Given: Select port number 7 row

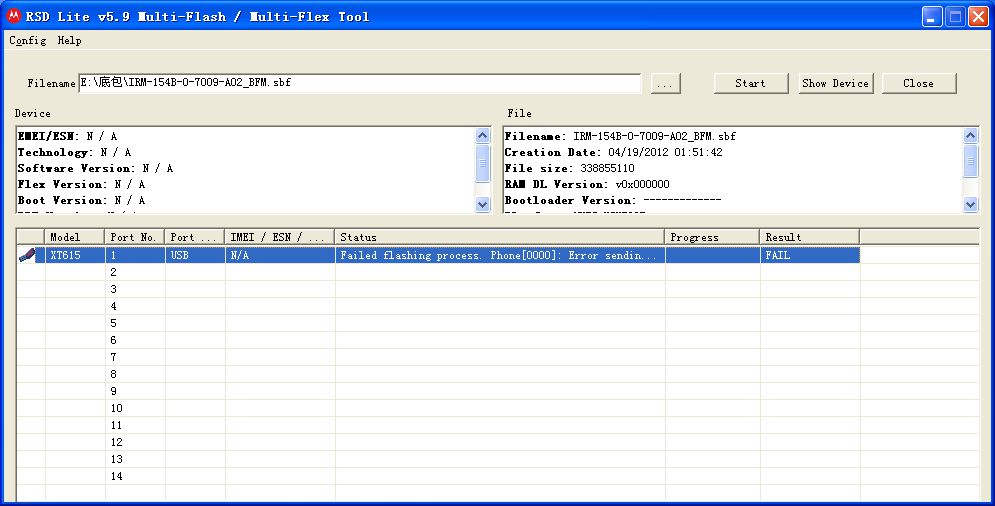Looking at the screenshot, I should pyautogui.click(x=498, y=357).
